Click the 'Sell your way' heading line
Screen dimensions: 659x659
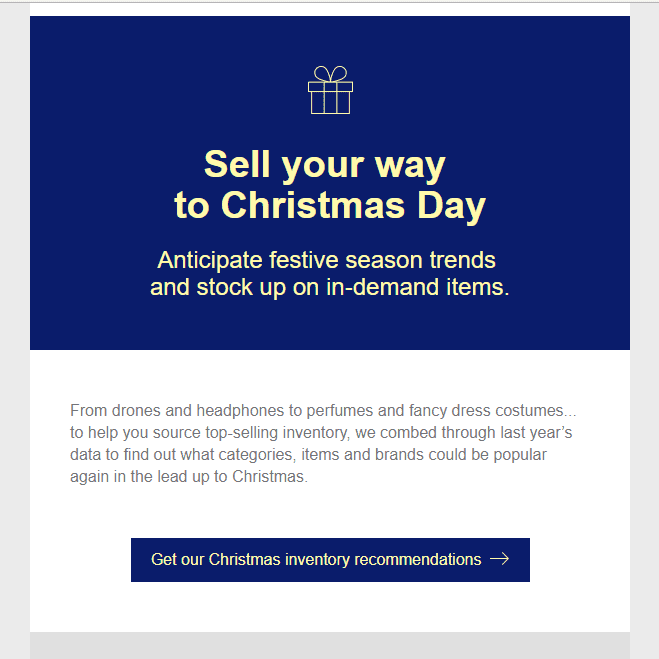pyautogui.click(x=324, y=165)
